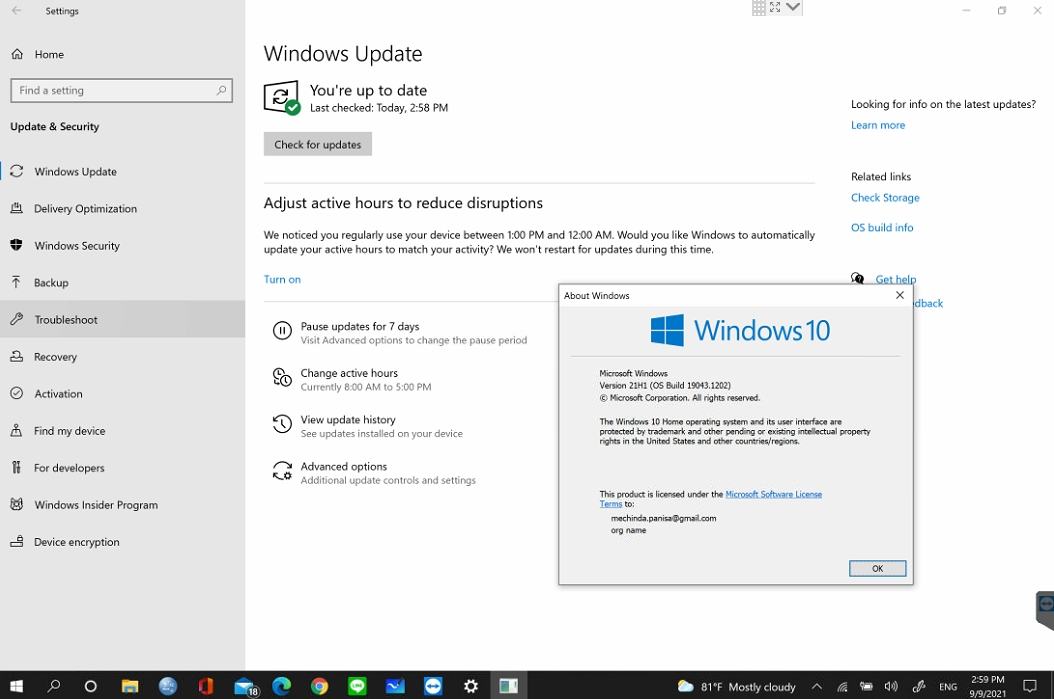Click the TeamViewer side panel tab
The height and width of the screenshot is (699, 1054).
click(1045, 610)
